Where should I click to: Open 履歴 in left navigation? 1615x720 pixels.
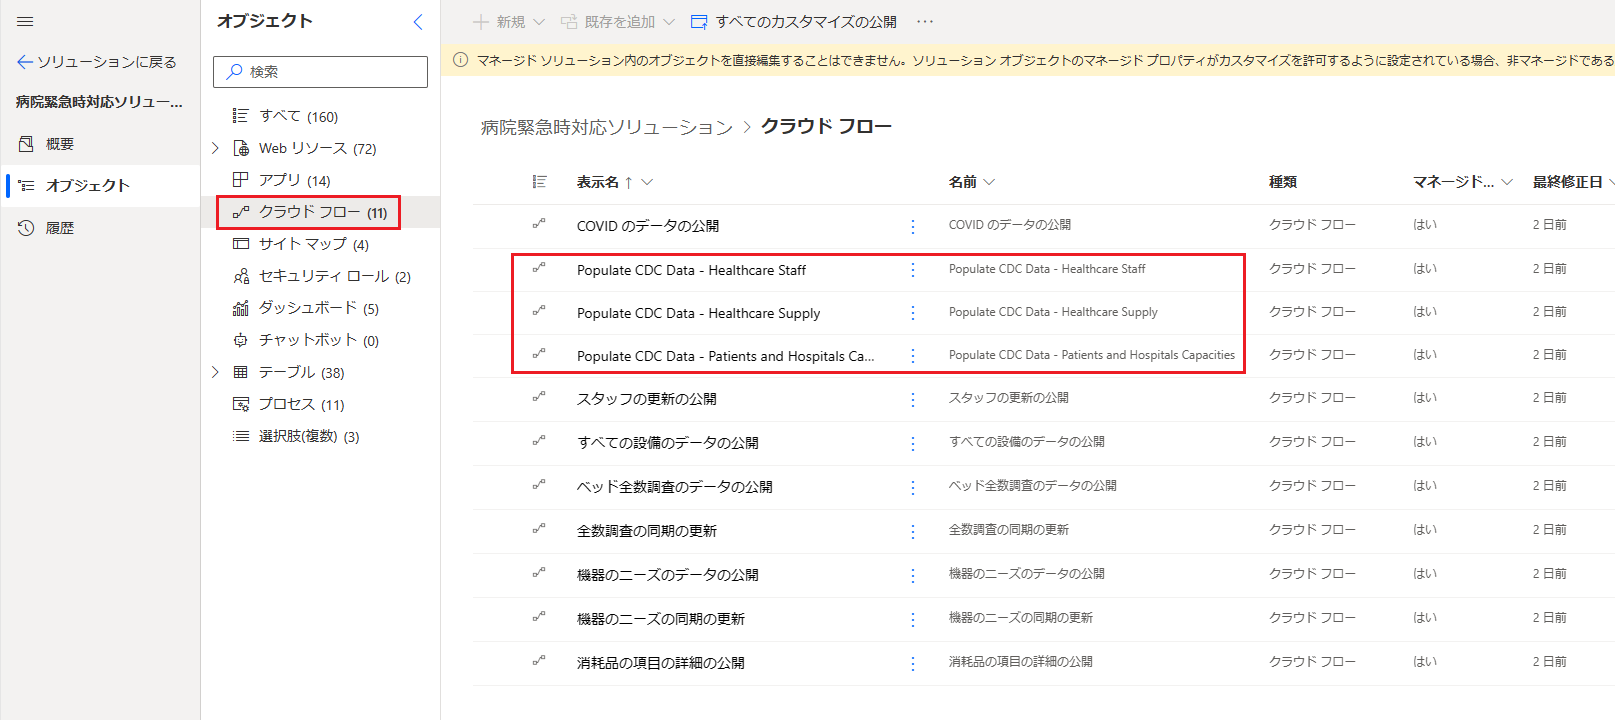tap(59, 228)
